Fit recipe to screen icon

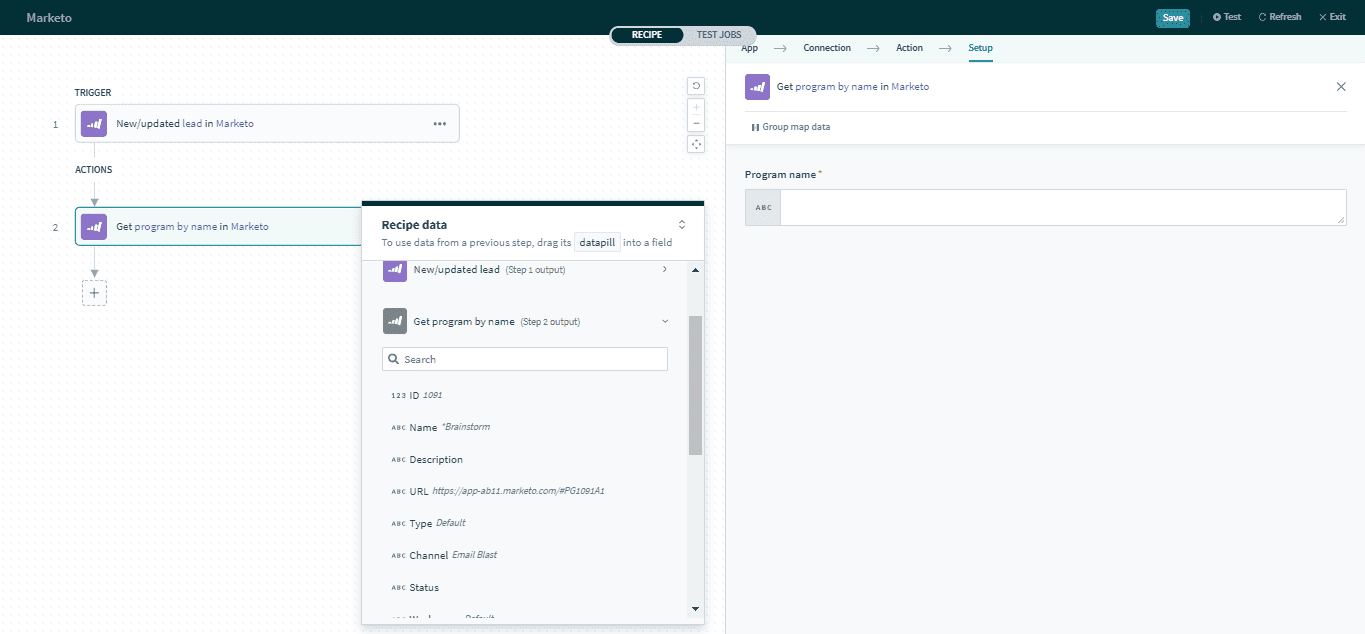point(696,144)
